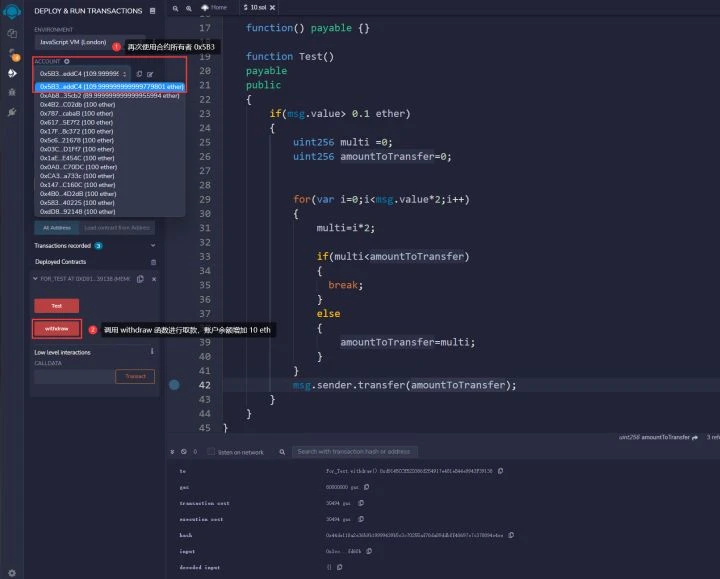Open the Solidity compiler sidebar icon
Viewport: 720px width, 579px height.
pos(13,54)
